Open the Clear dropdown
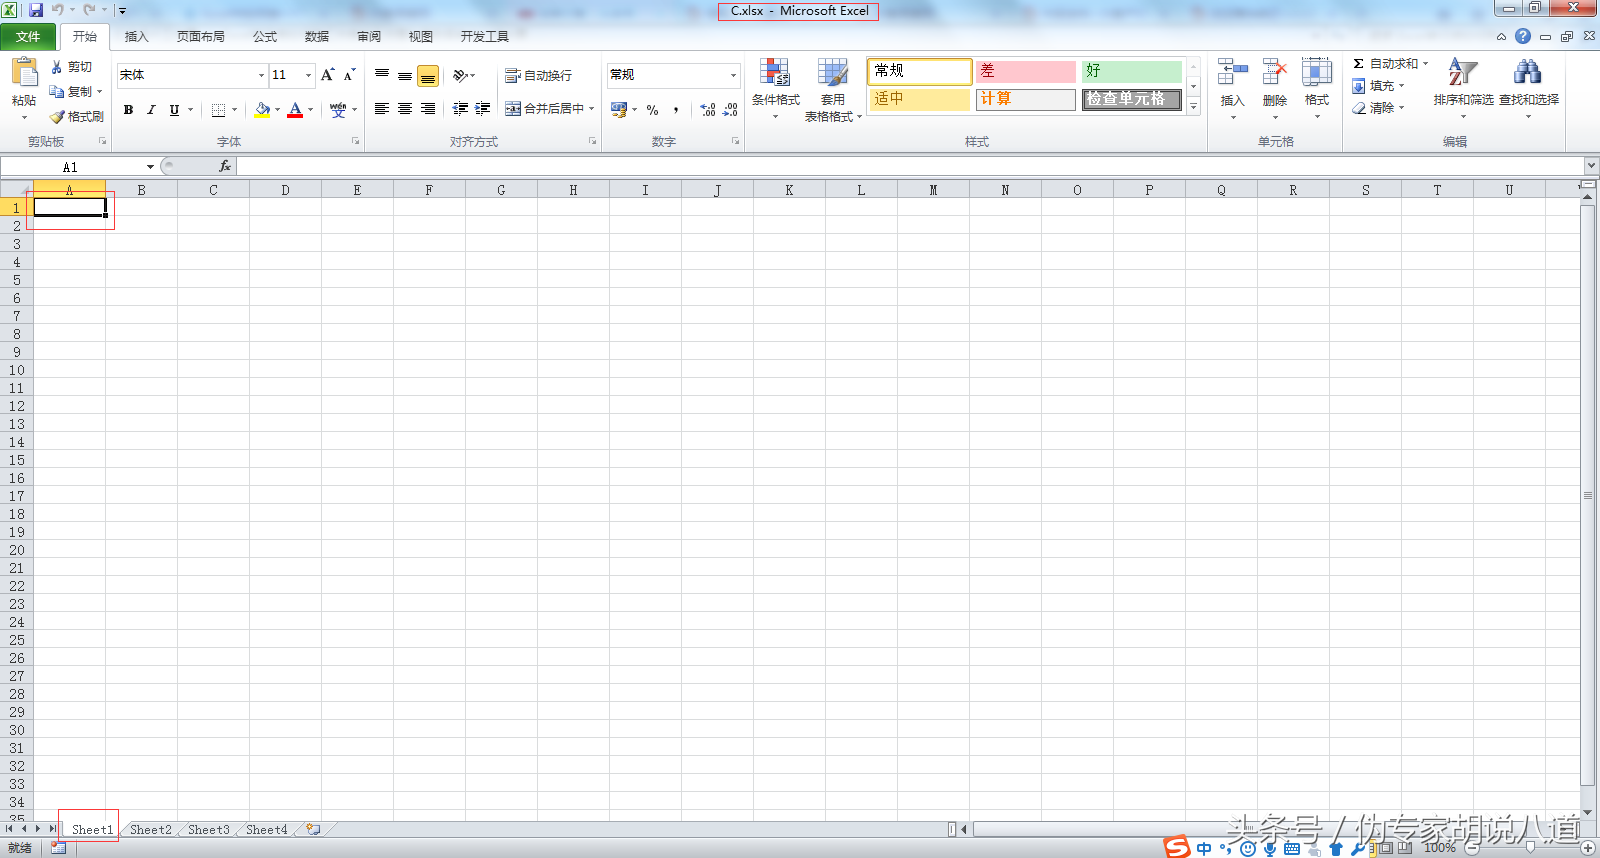 (x=1379, y=108)
